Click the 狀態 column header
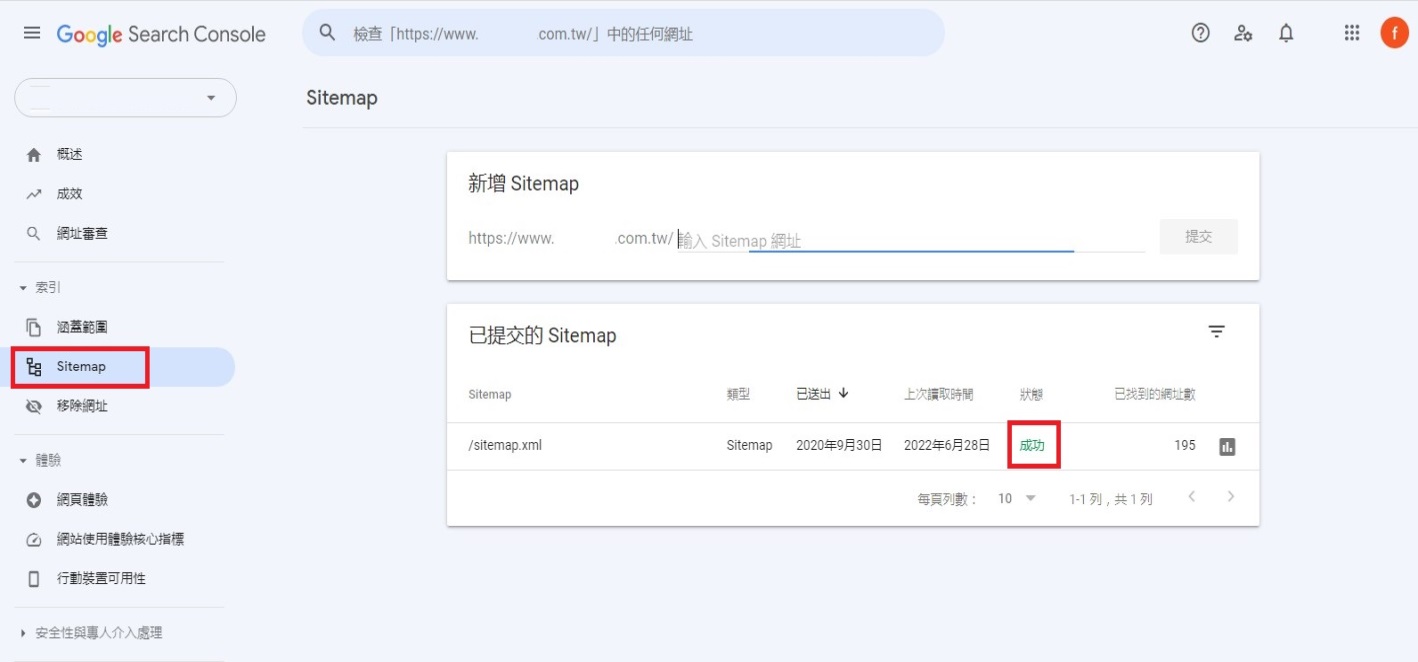The width and height of the screenshot is (1418, 662). pyautogui.click(x=1031, y=394)
